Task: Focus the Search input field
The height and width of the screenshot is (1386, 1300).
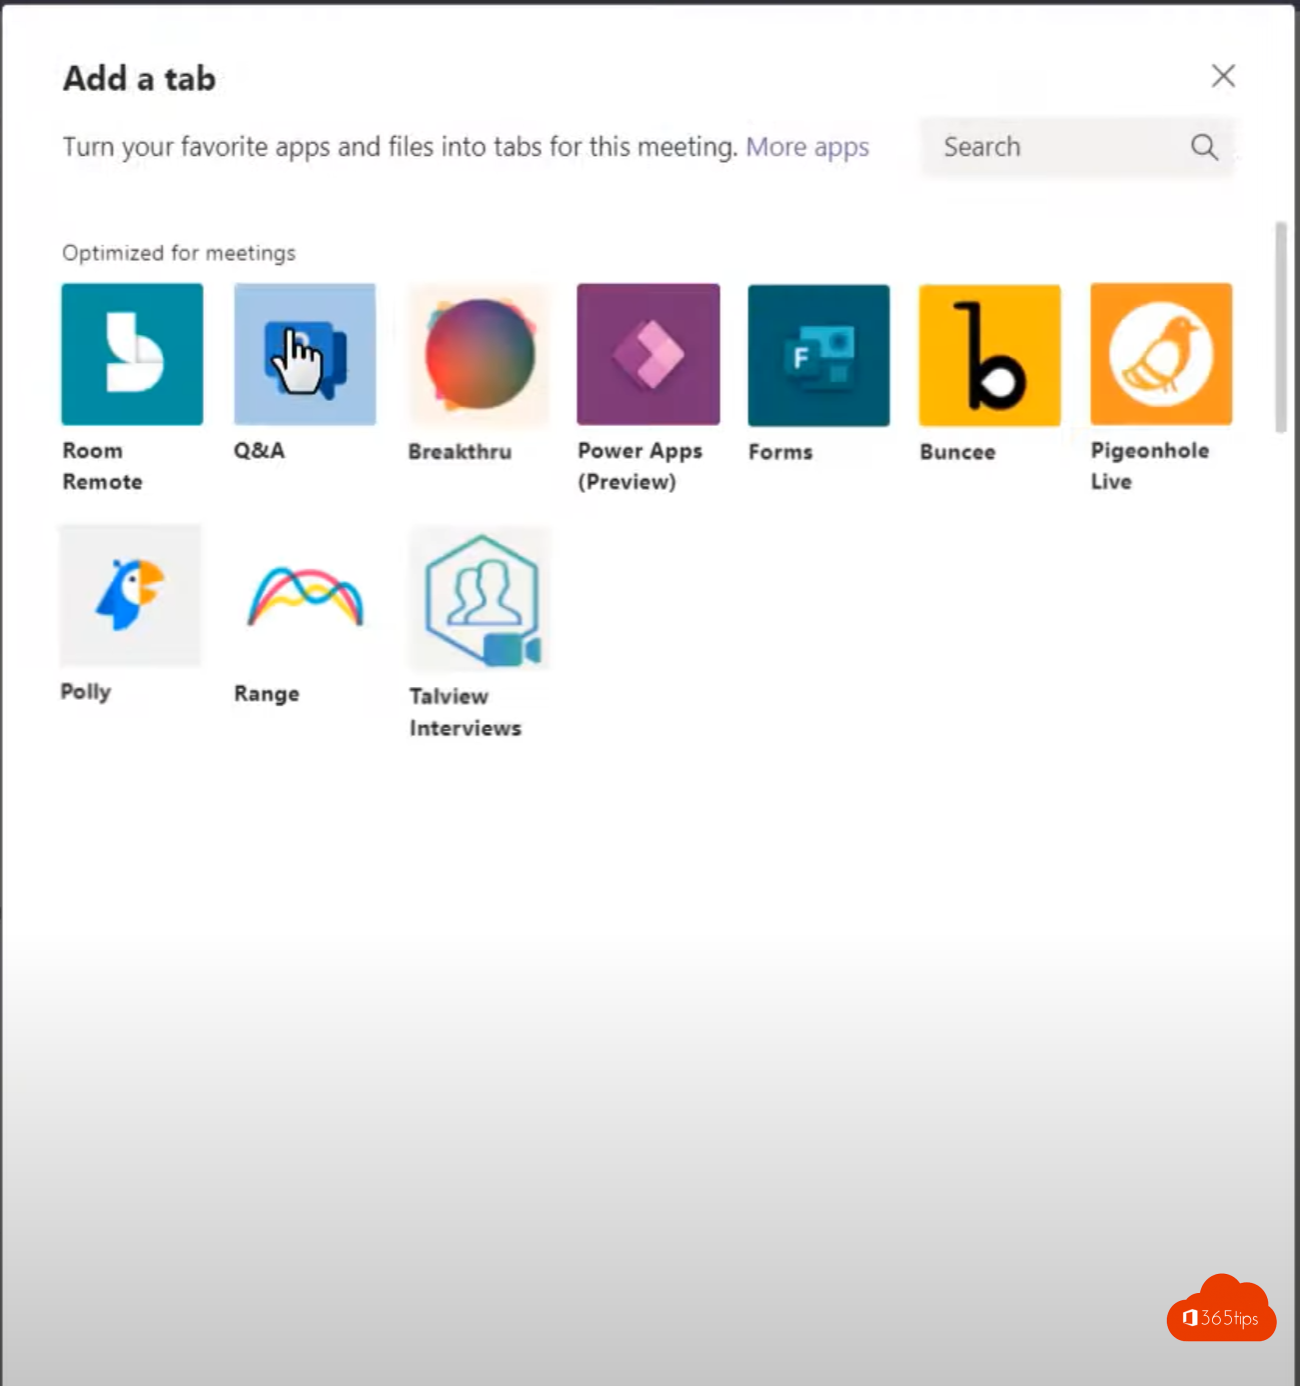Action: point(1078,147)
